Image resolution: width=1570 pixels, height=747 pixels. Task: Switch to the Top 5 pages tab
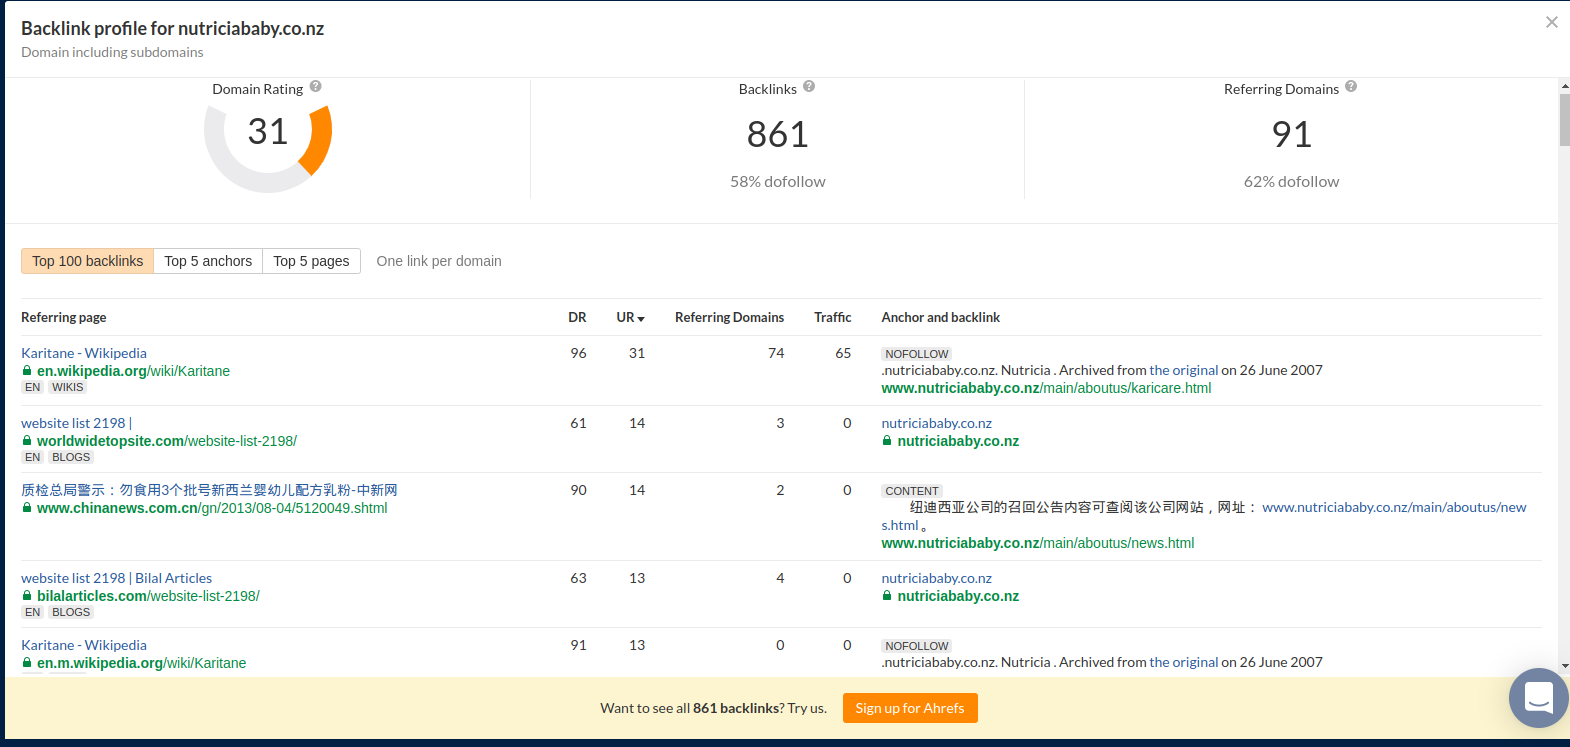pos(311,261)
